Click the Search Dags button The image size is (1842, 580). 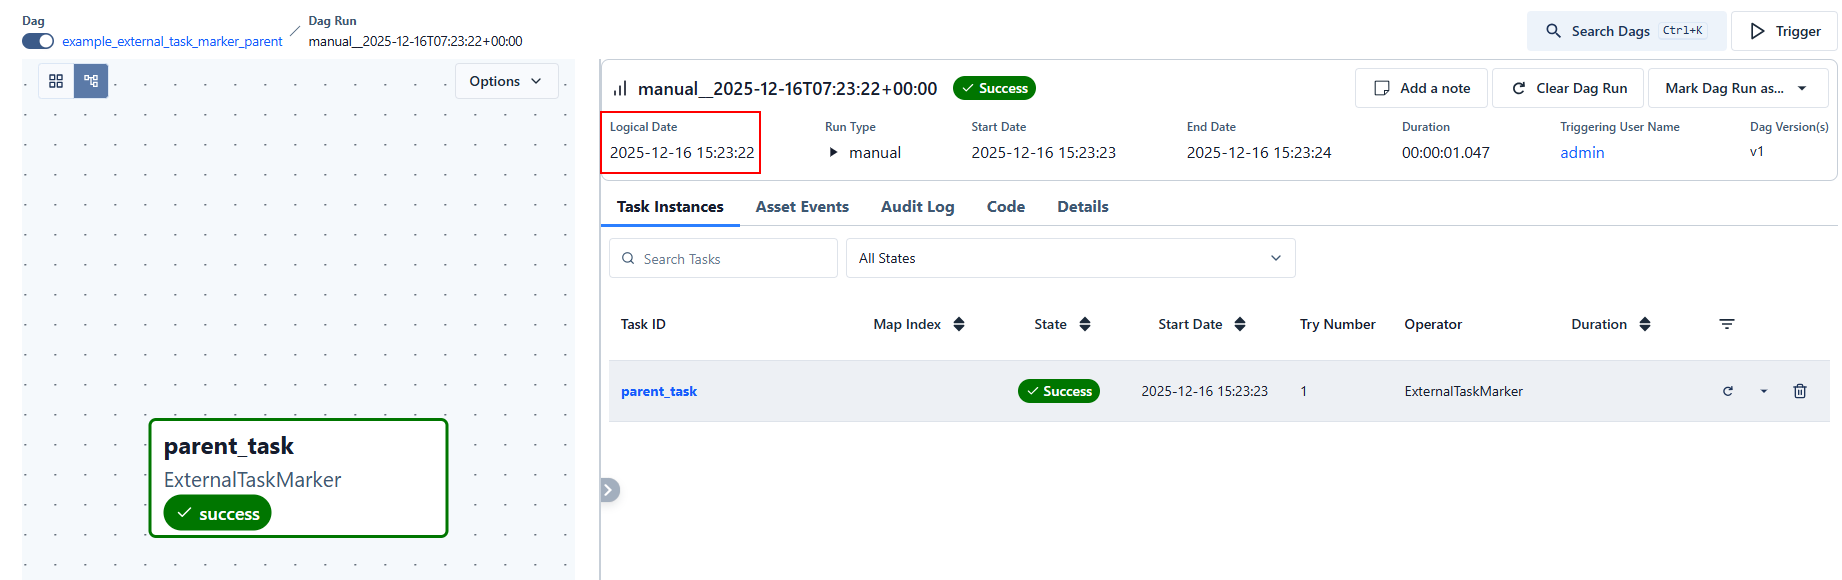1626,31
